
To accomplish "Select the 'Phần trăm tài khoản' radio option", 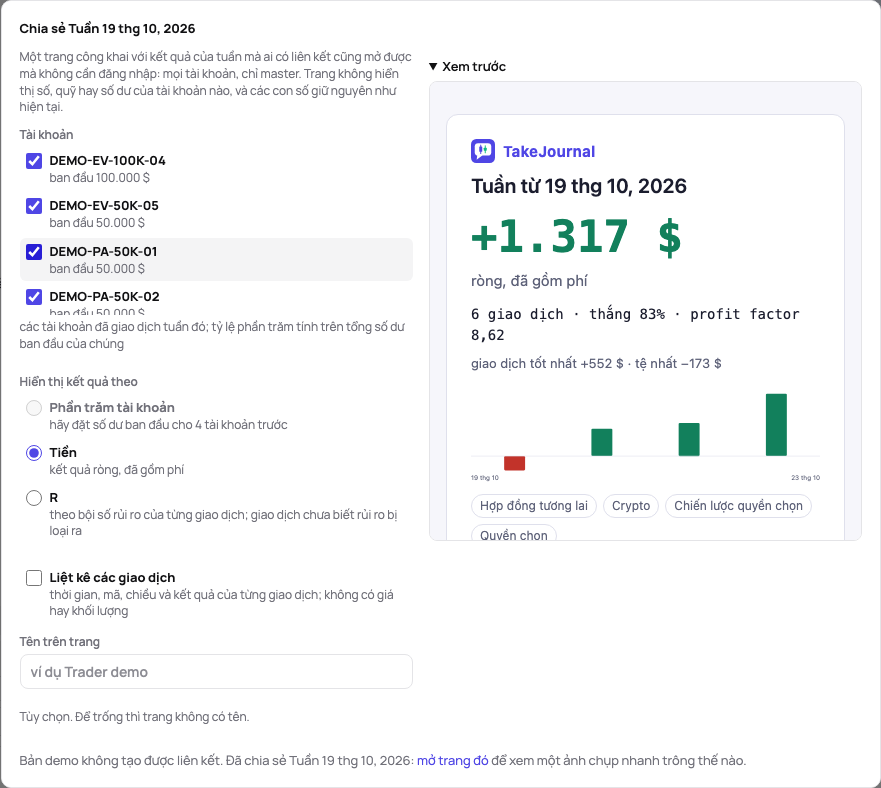I will [x=34, y=407].
